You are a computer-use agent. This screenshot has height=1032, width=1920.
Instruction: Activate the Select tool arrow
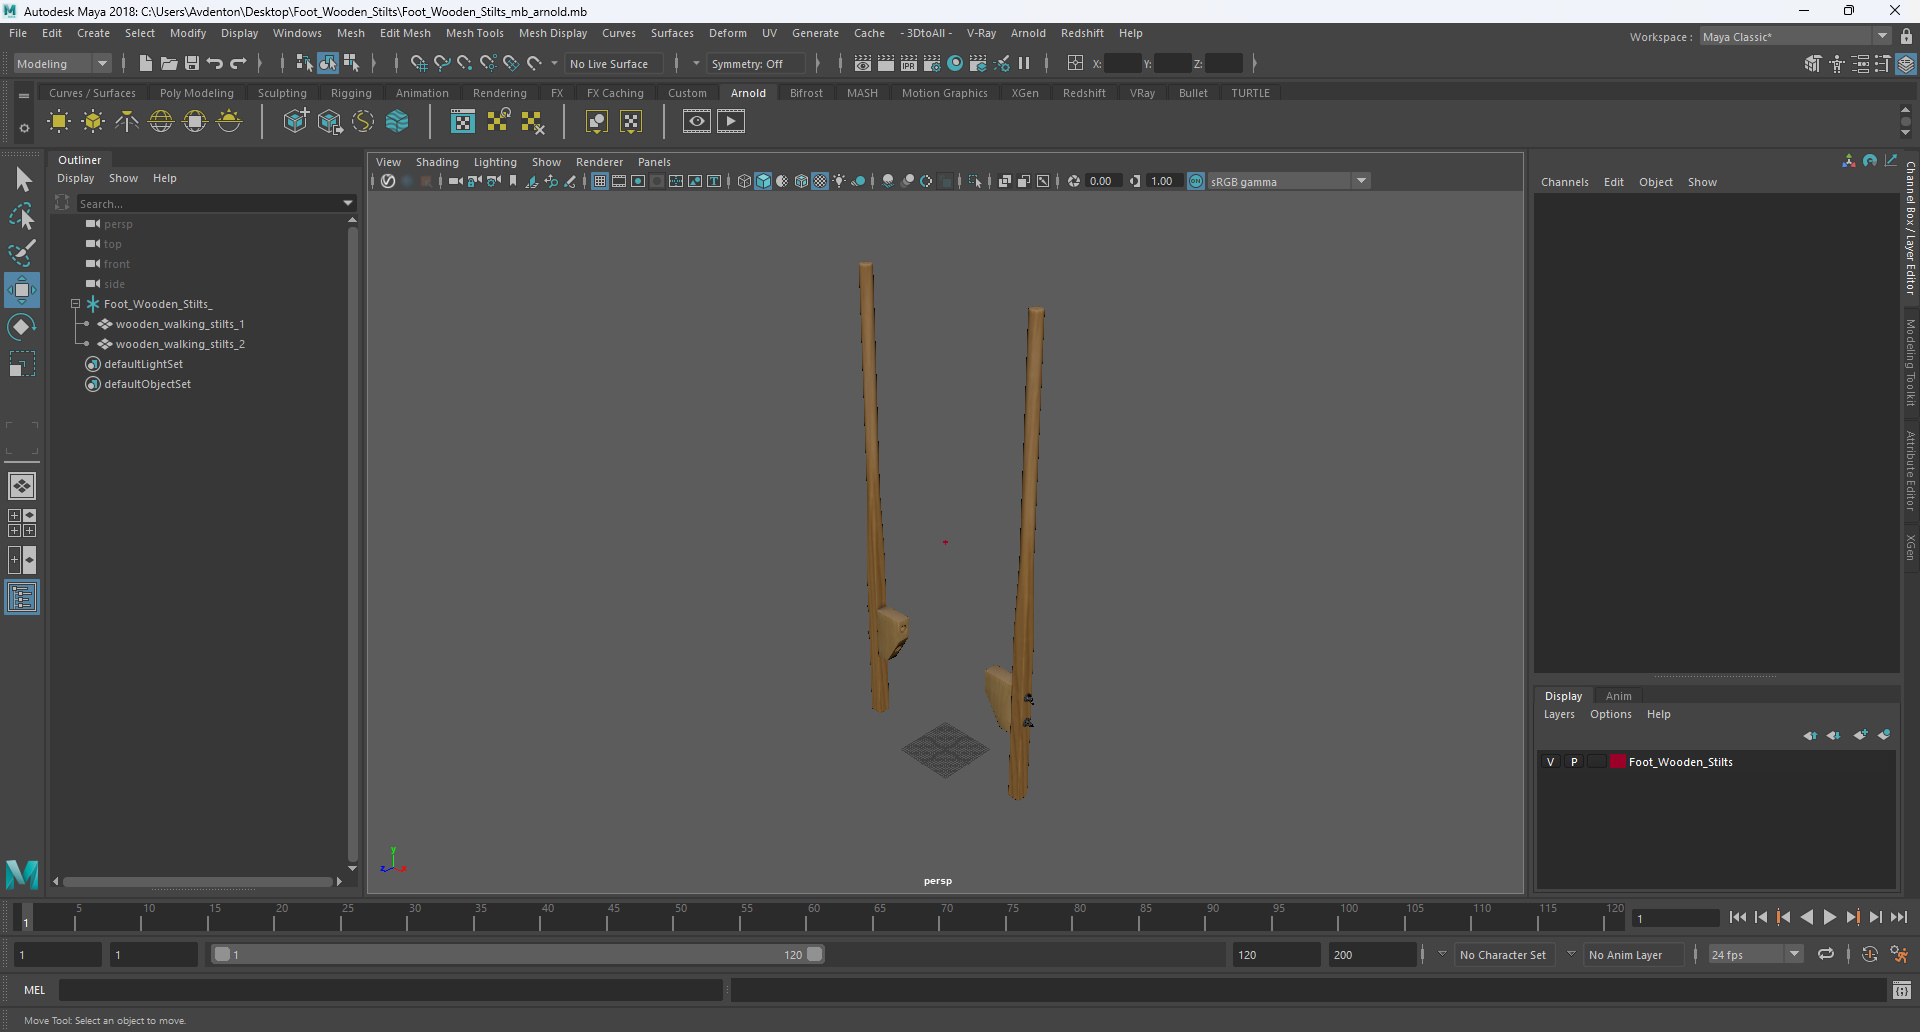[x=22, y=180]
